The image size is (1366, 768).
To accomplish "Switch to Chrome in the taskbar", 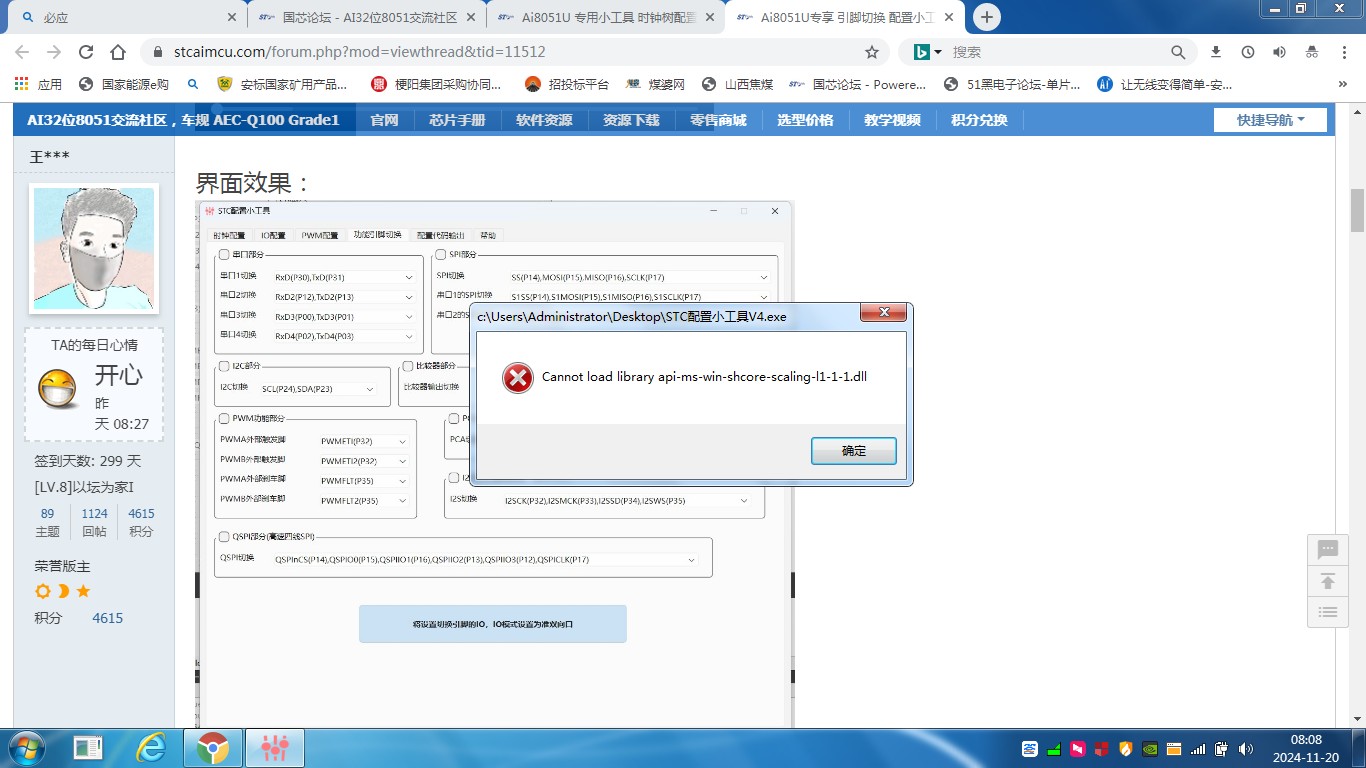I will coord(212,747).
